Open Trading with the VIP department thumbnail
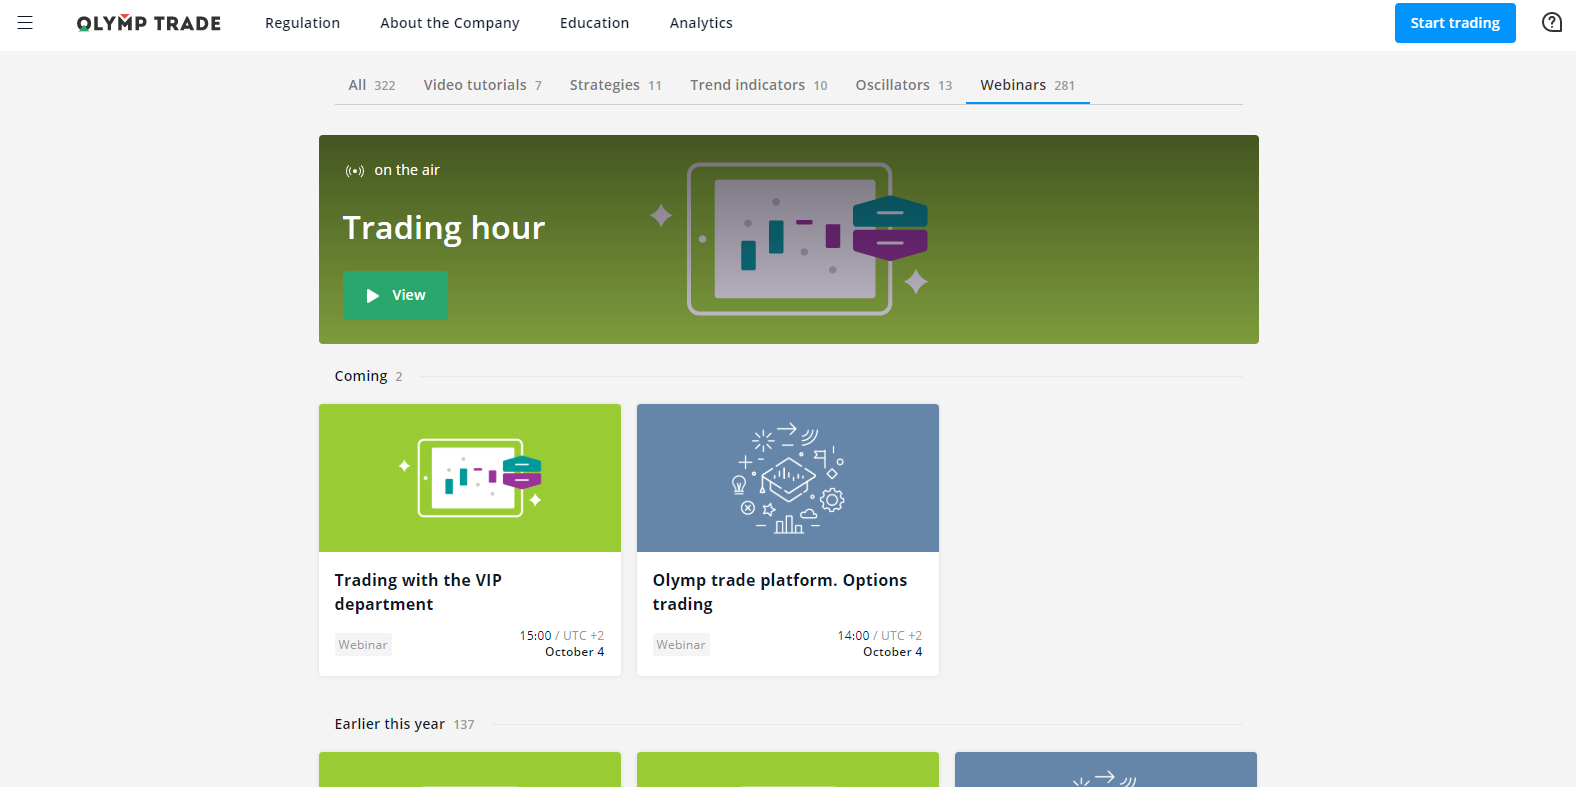Screen dimensions: 1576x787 click(470, 478)
